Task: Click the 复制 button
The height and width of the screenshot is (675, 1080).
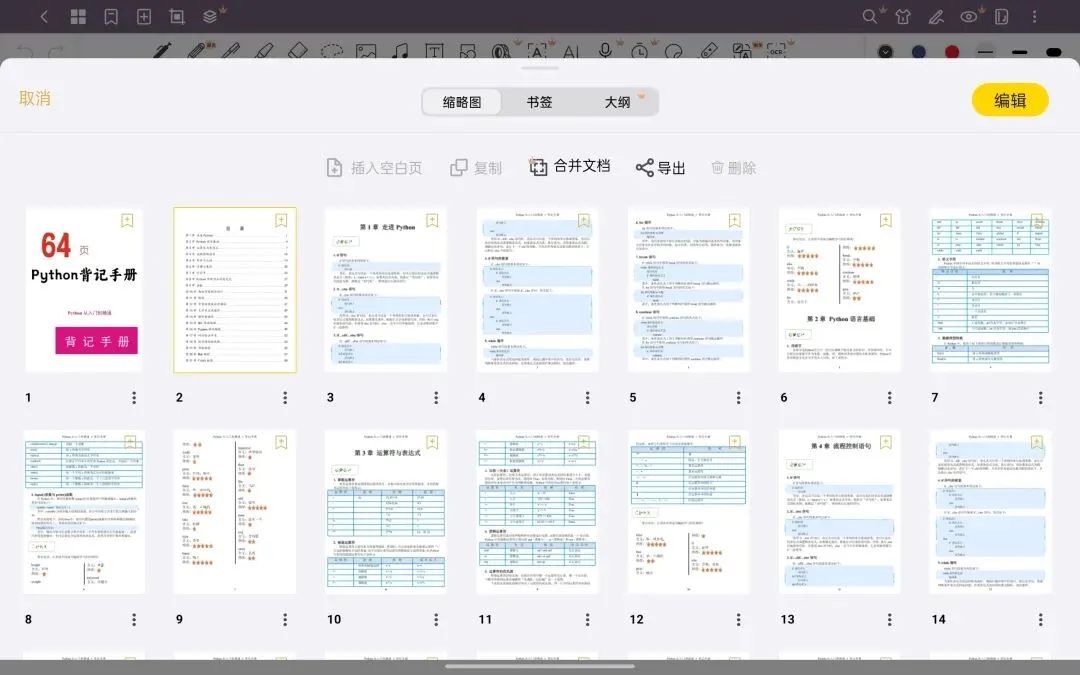Action: (476, 167)
